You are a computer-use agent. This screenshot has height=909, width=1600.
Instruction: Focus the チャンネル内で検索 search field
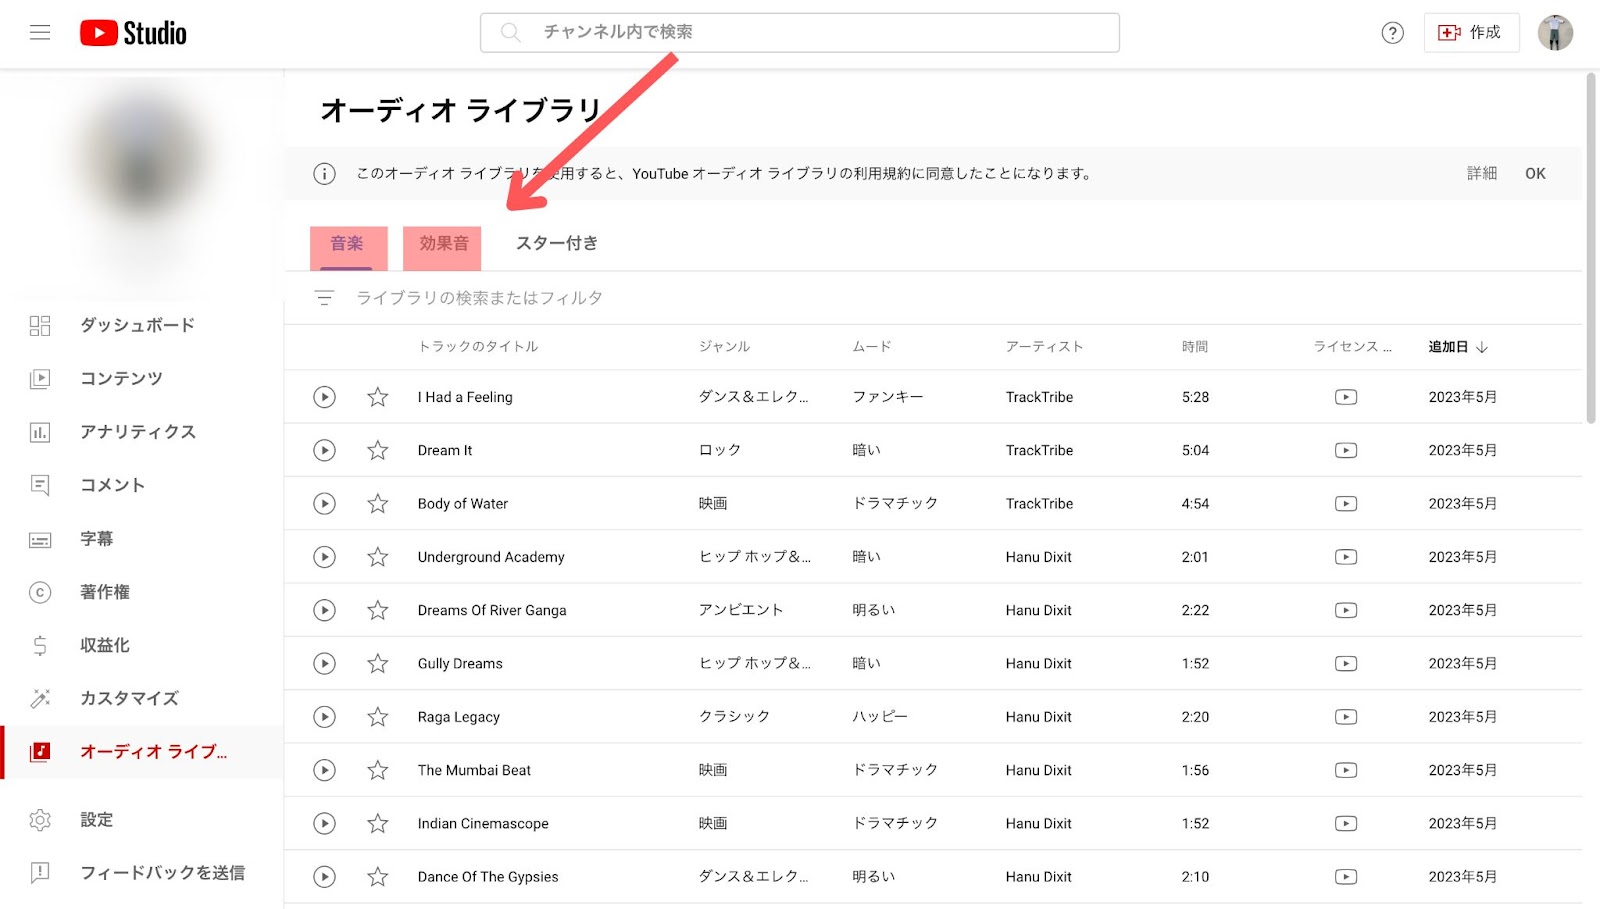[799, 32]
